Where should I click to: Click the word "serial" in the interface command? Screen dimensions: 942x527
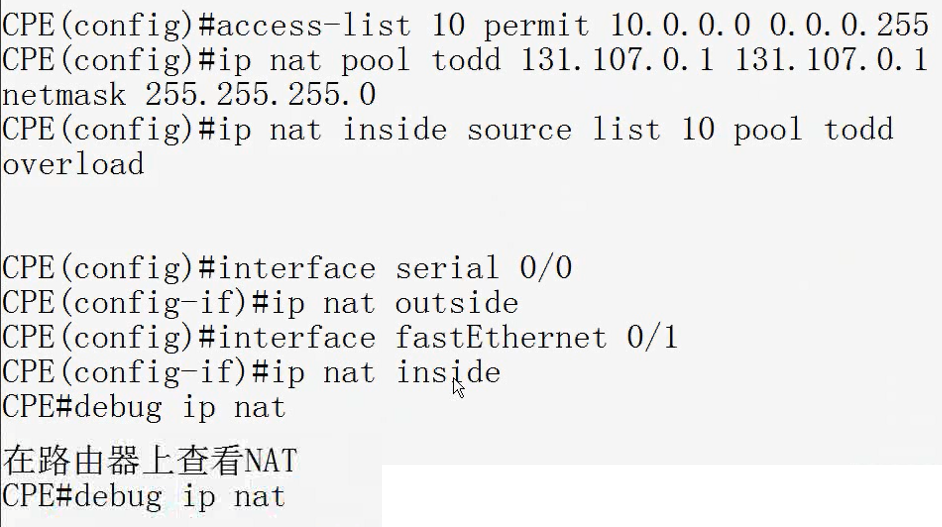point(447,268)
